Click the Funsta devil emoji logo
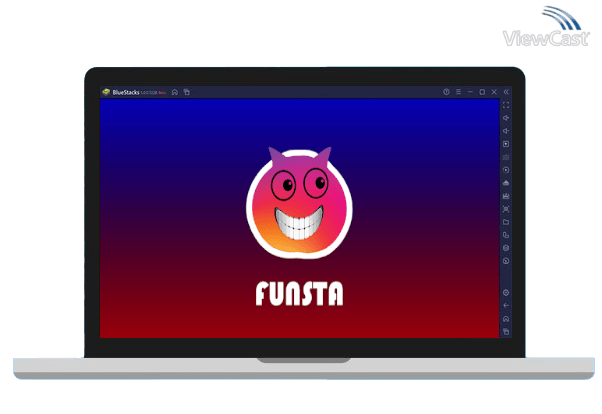Screen dimensions: 602x414 point(299,203)
